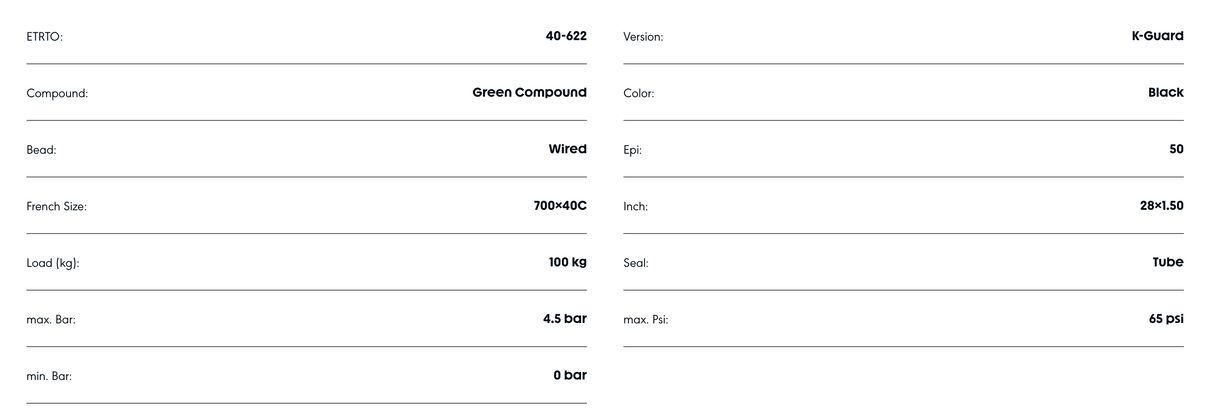This screenshot has height=416, width=1214.
Task: Click the ETRTO label
Action: pyautogui.click(x=45, y=37)
